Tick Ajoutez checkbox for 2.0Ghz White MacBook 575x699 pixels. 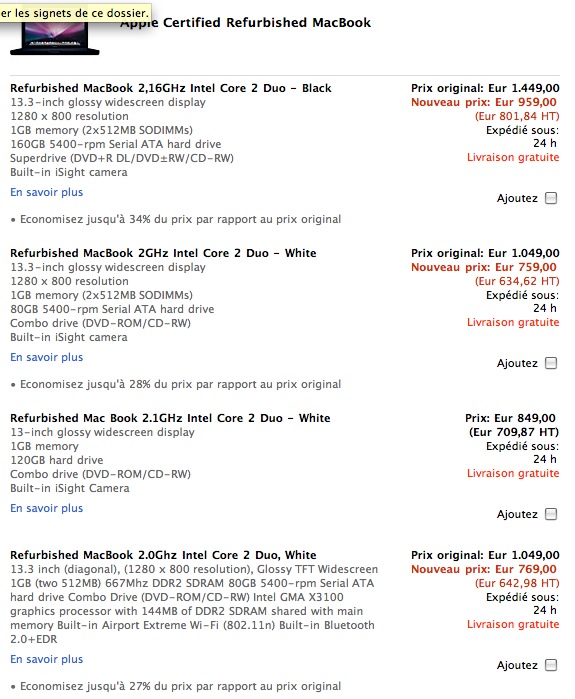(x=551, y=665)
